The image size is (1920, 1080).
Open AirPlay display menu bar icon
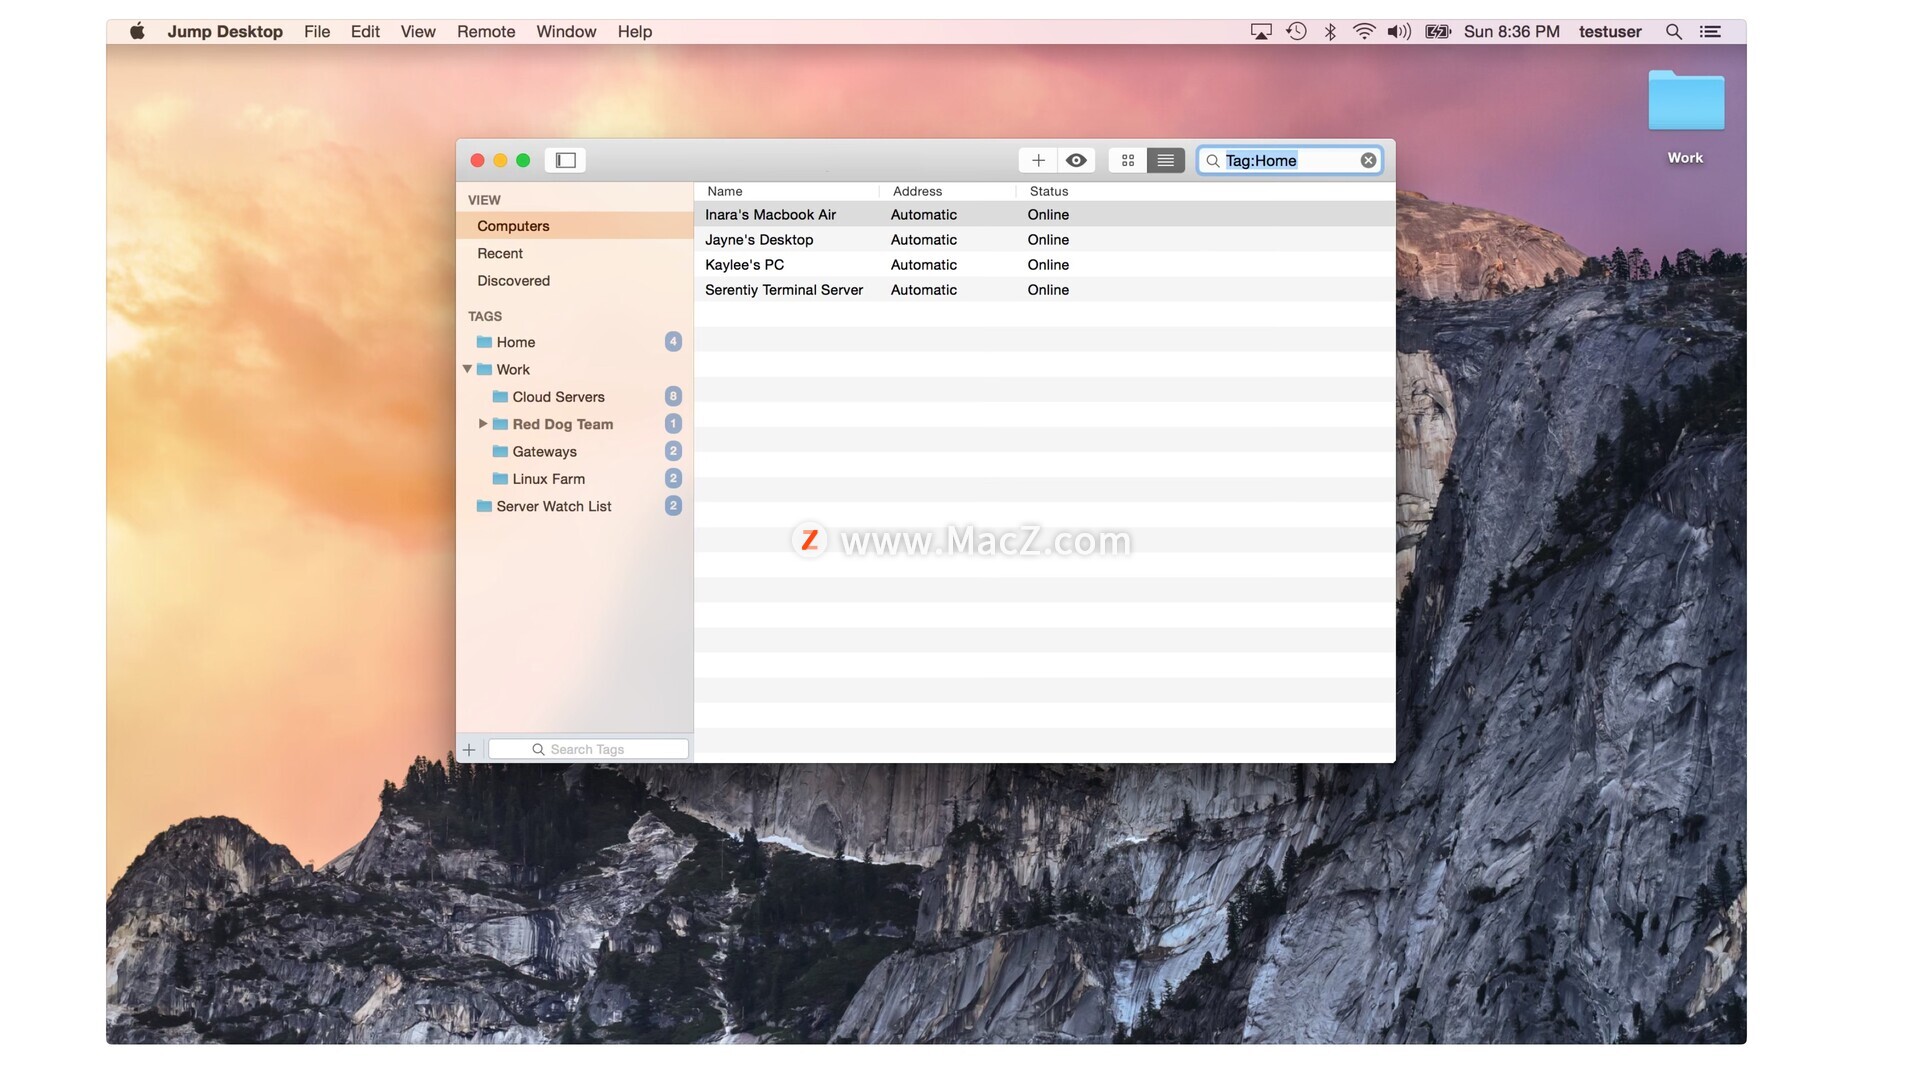[x=1261, y=31]
